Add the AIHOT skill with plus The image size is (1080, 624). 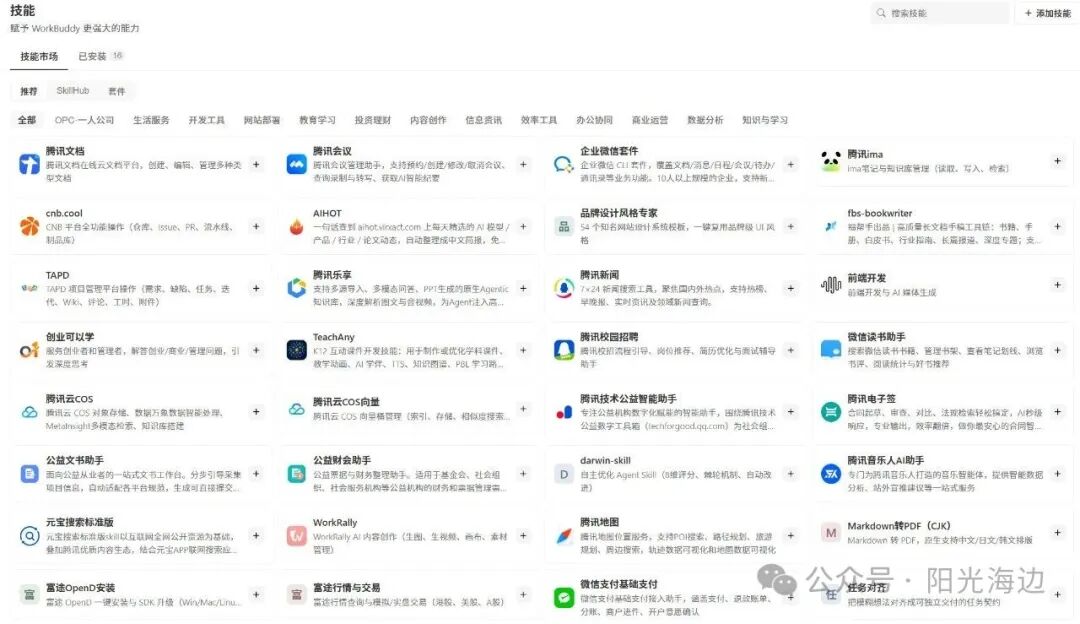click(x=523, y=227)
